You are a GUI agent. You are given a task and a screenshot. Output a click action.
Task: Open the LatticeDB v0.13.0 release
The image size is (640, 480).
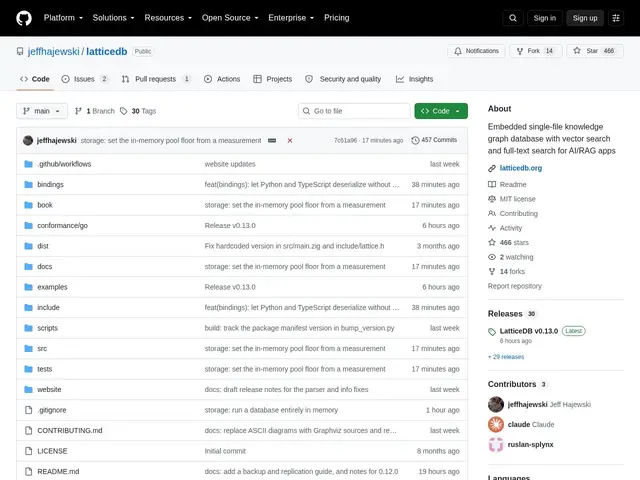click(529, 331)
